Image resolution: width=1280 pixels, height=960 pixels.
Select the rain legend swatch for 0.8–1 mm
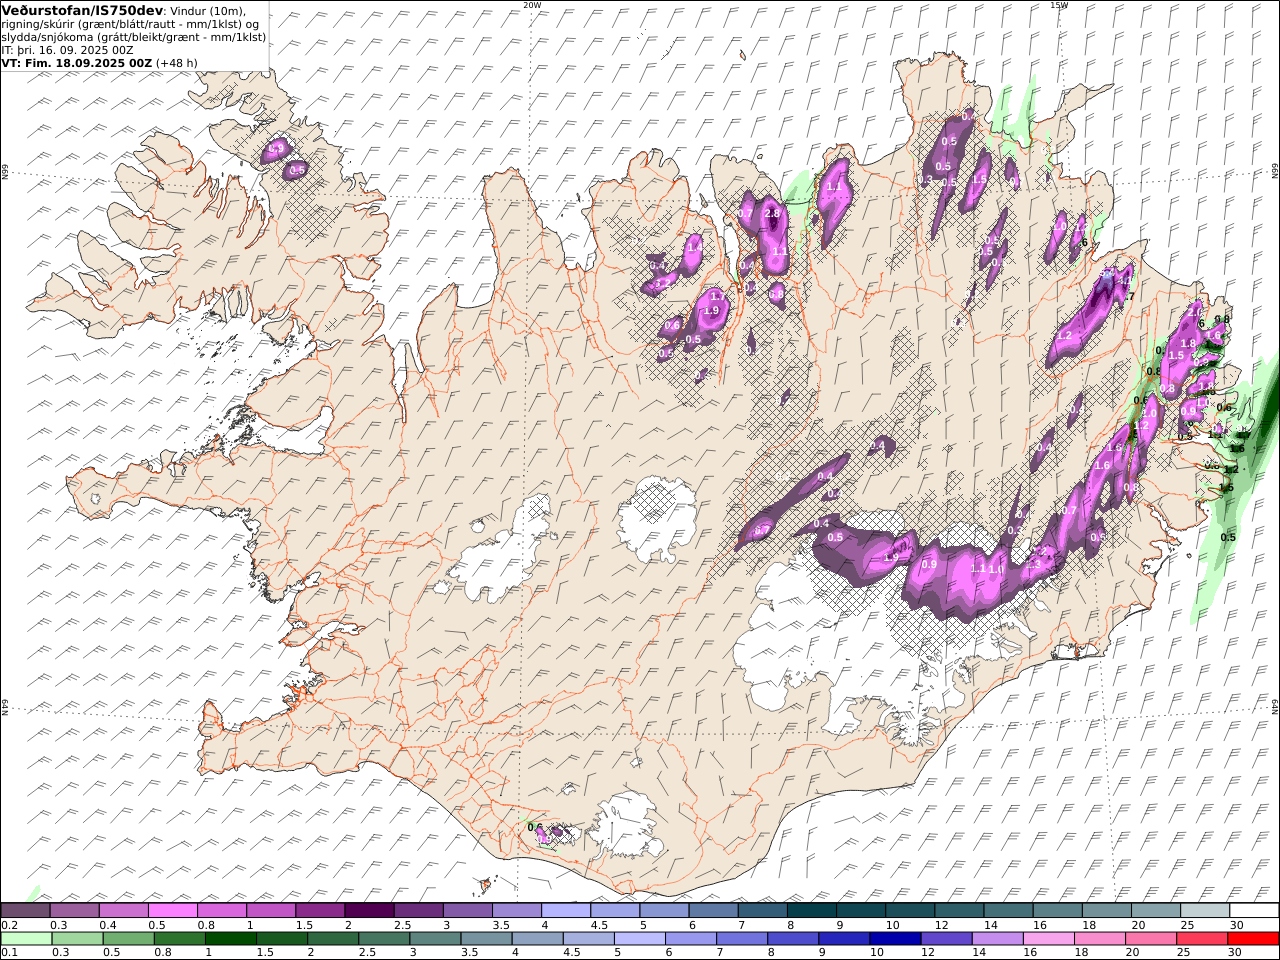pos(180,938)
